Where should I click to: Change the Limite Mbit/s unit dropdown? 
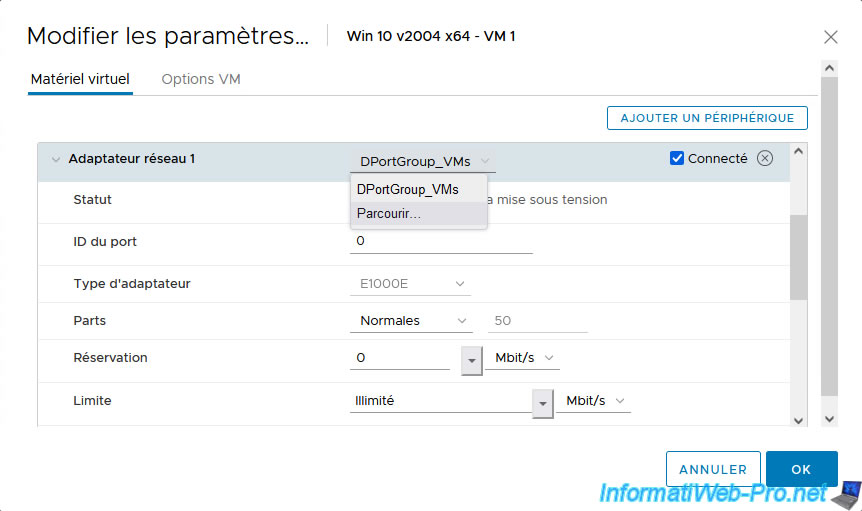pos(593,401)
